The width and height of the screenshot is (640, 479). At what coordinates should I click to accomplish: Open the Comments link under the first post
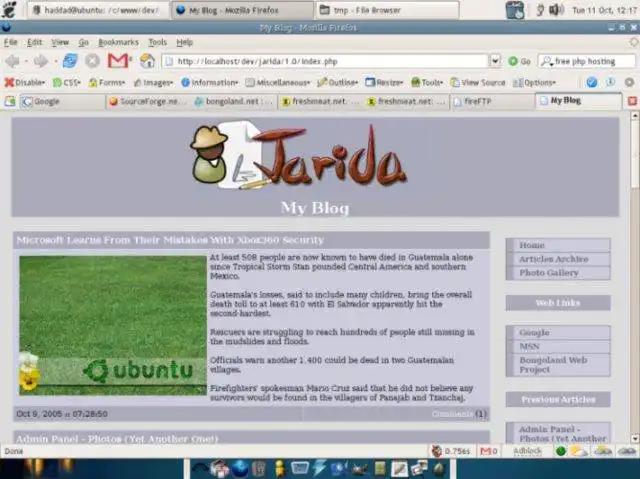click(452, 414)
